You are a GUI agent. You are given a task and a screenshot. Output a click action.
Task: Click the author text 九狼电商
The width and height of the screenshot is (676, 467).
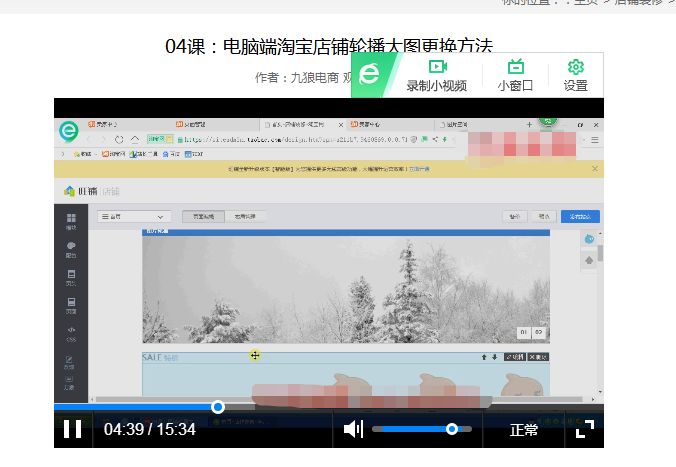[x=315, y=78]
